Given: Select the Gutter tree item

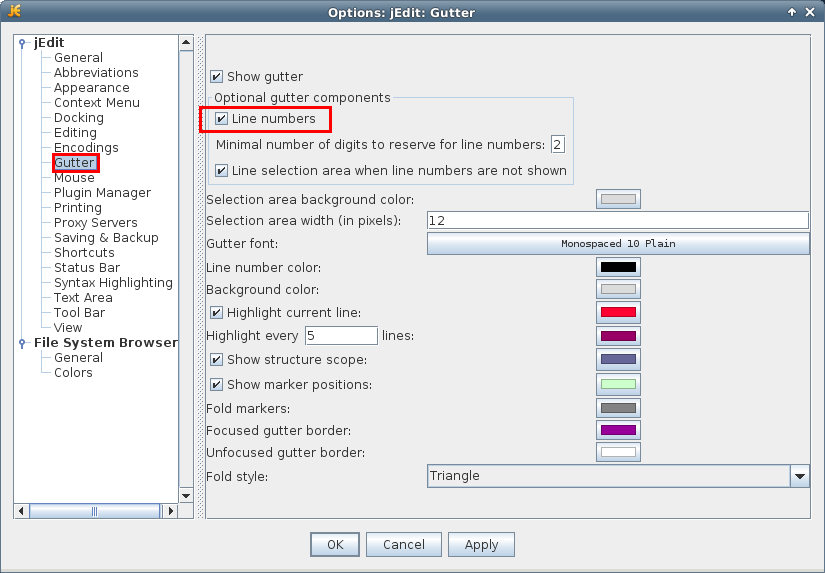Looking at the screenshot, I should 75,163.
